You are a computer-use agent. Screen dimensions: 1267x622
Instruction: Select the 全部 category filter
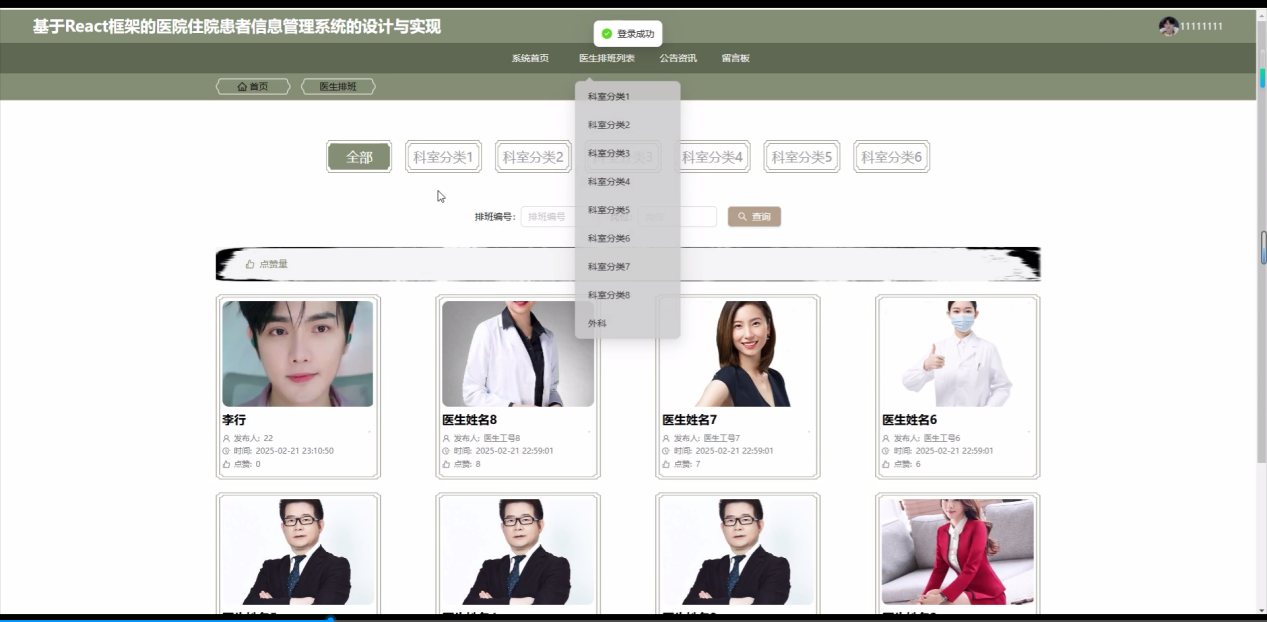coord(359,157)
